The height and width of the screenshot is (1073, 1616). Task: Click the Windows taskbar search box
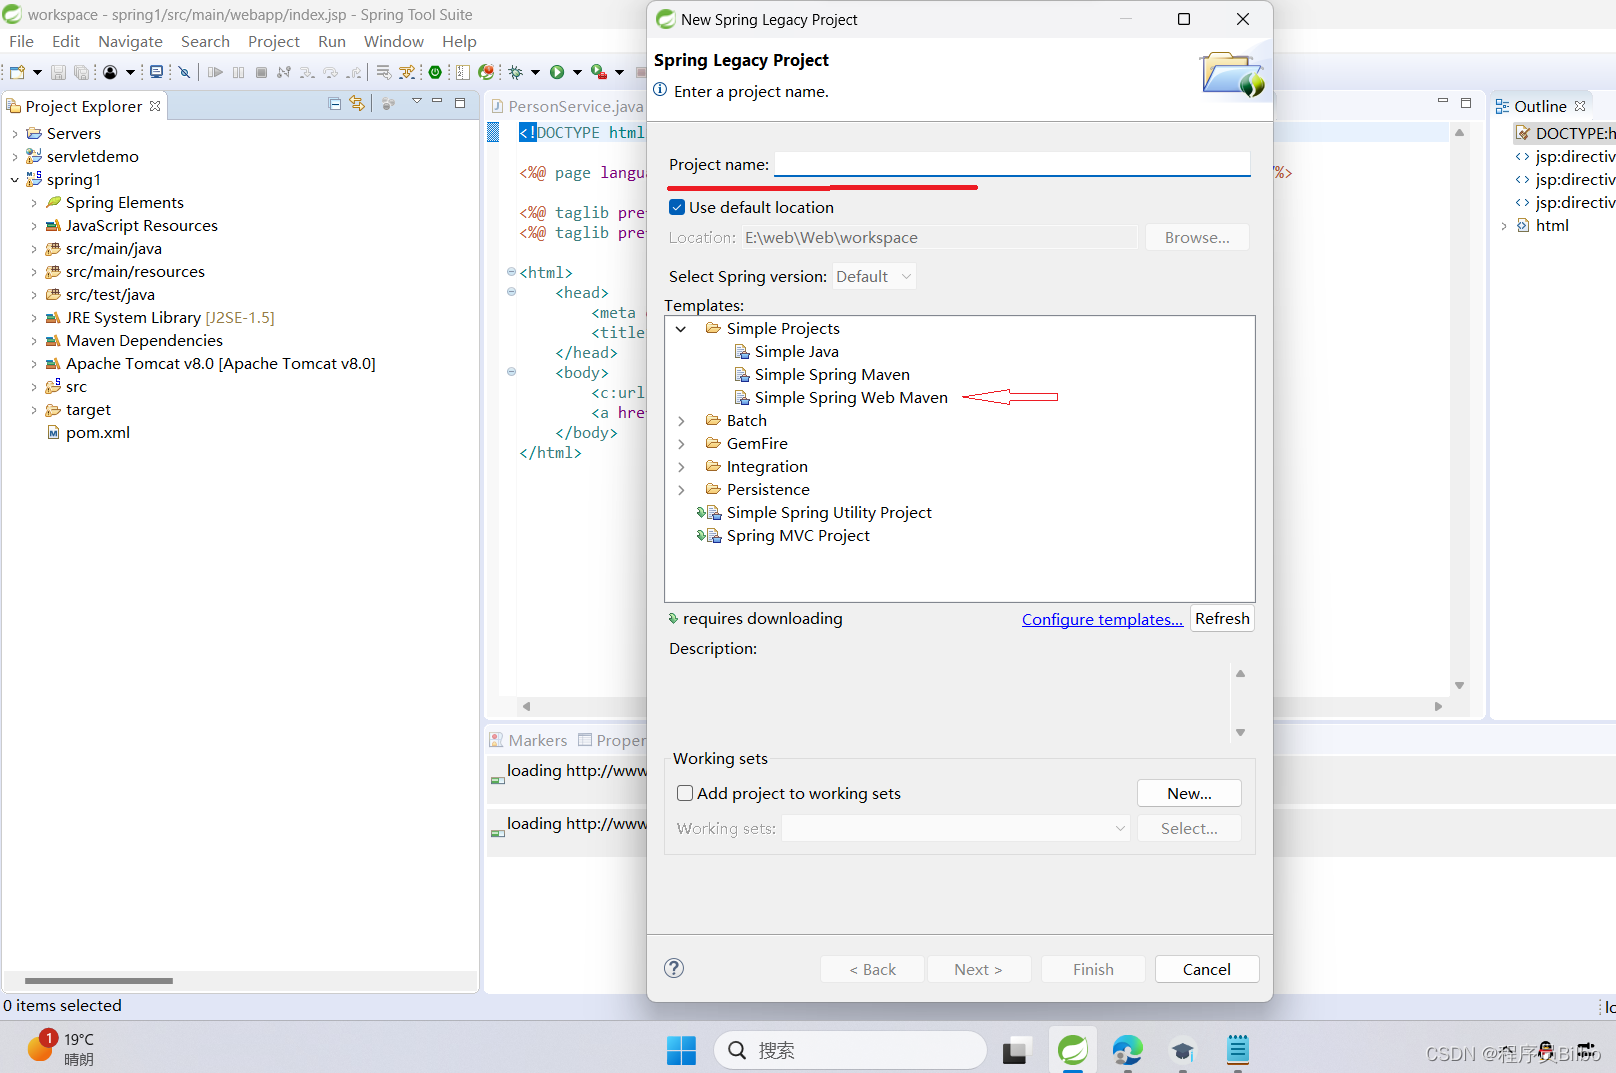(851, 1050)
